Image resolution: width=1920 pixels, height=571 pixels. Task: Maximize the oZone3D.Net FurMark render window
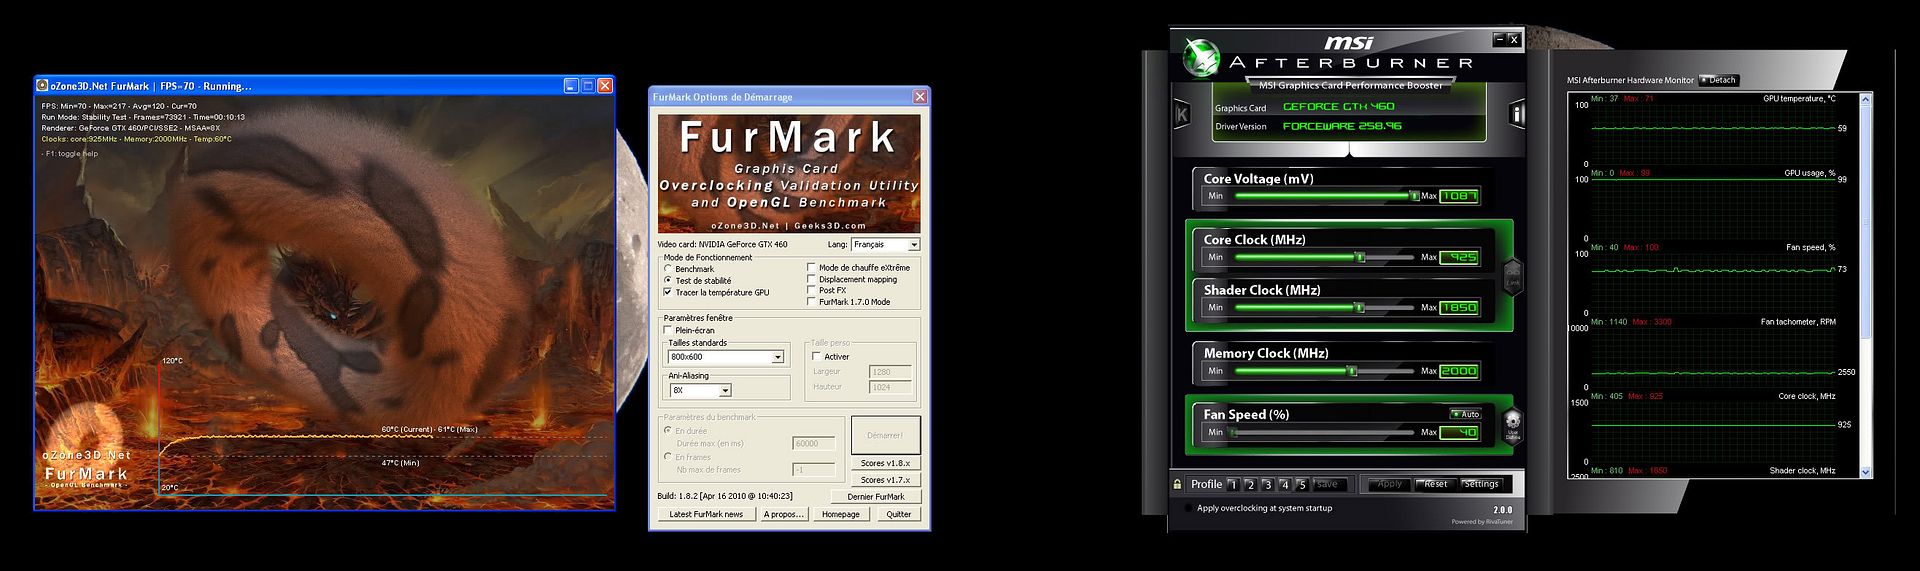[x=588, y=86]
